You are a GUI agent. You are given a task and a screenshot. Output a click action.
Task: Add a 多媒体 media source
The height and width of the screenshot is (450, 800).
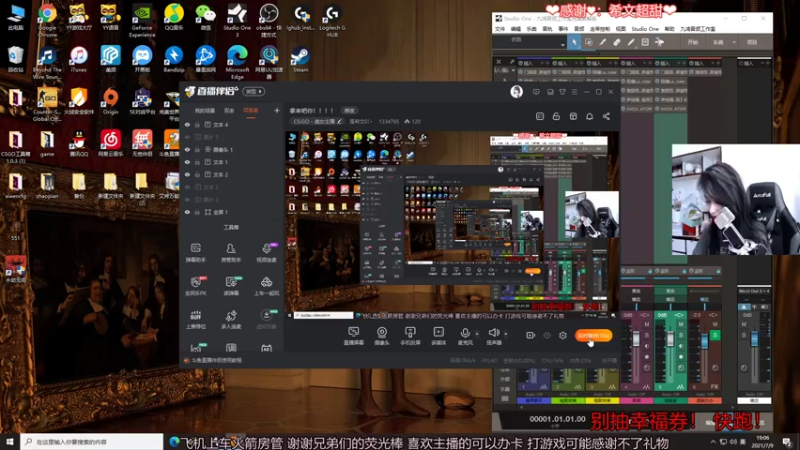[438, 336]
